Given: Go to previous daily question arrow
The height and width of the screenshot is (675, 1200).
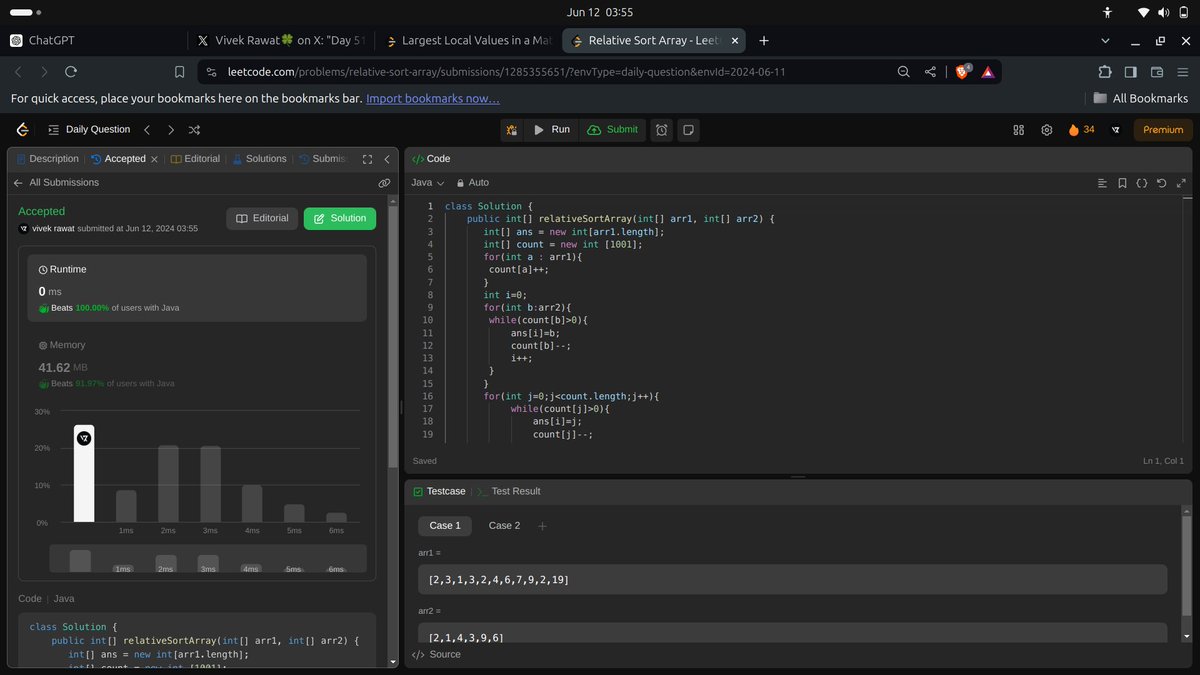Looking at the screenshot, I should 147,129.
